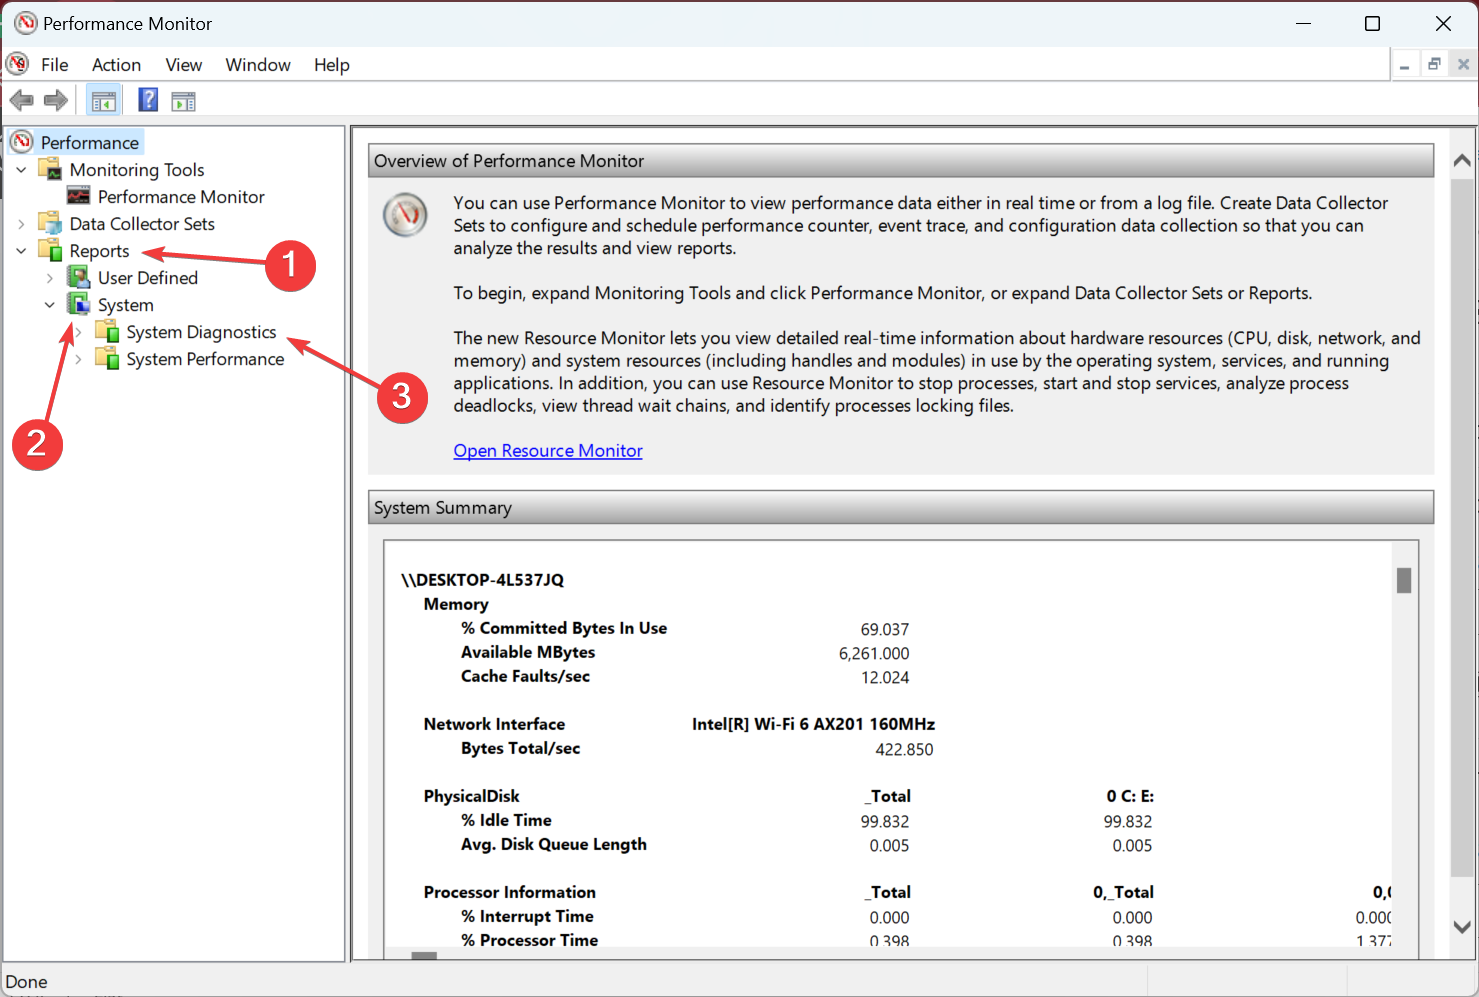Select the Reports tree item
Screen dimensions: 1479x997
click(99, 251)
